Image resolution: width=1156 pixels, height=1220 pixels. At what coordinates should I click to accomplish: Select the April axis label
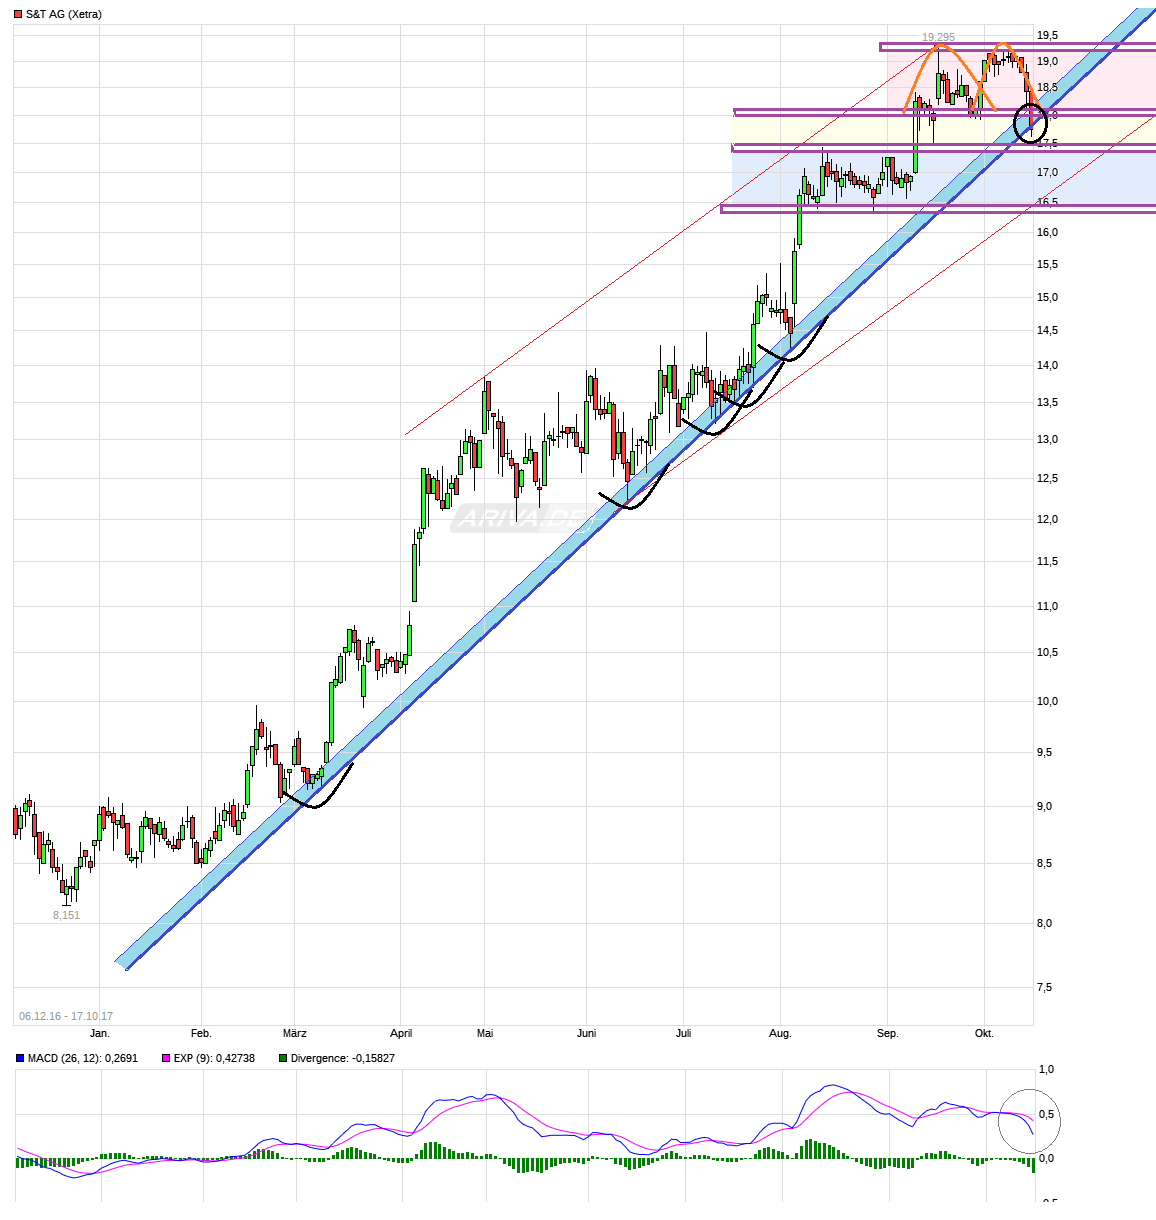401,1034
